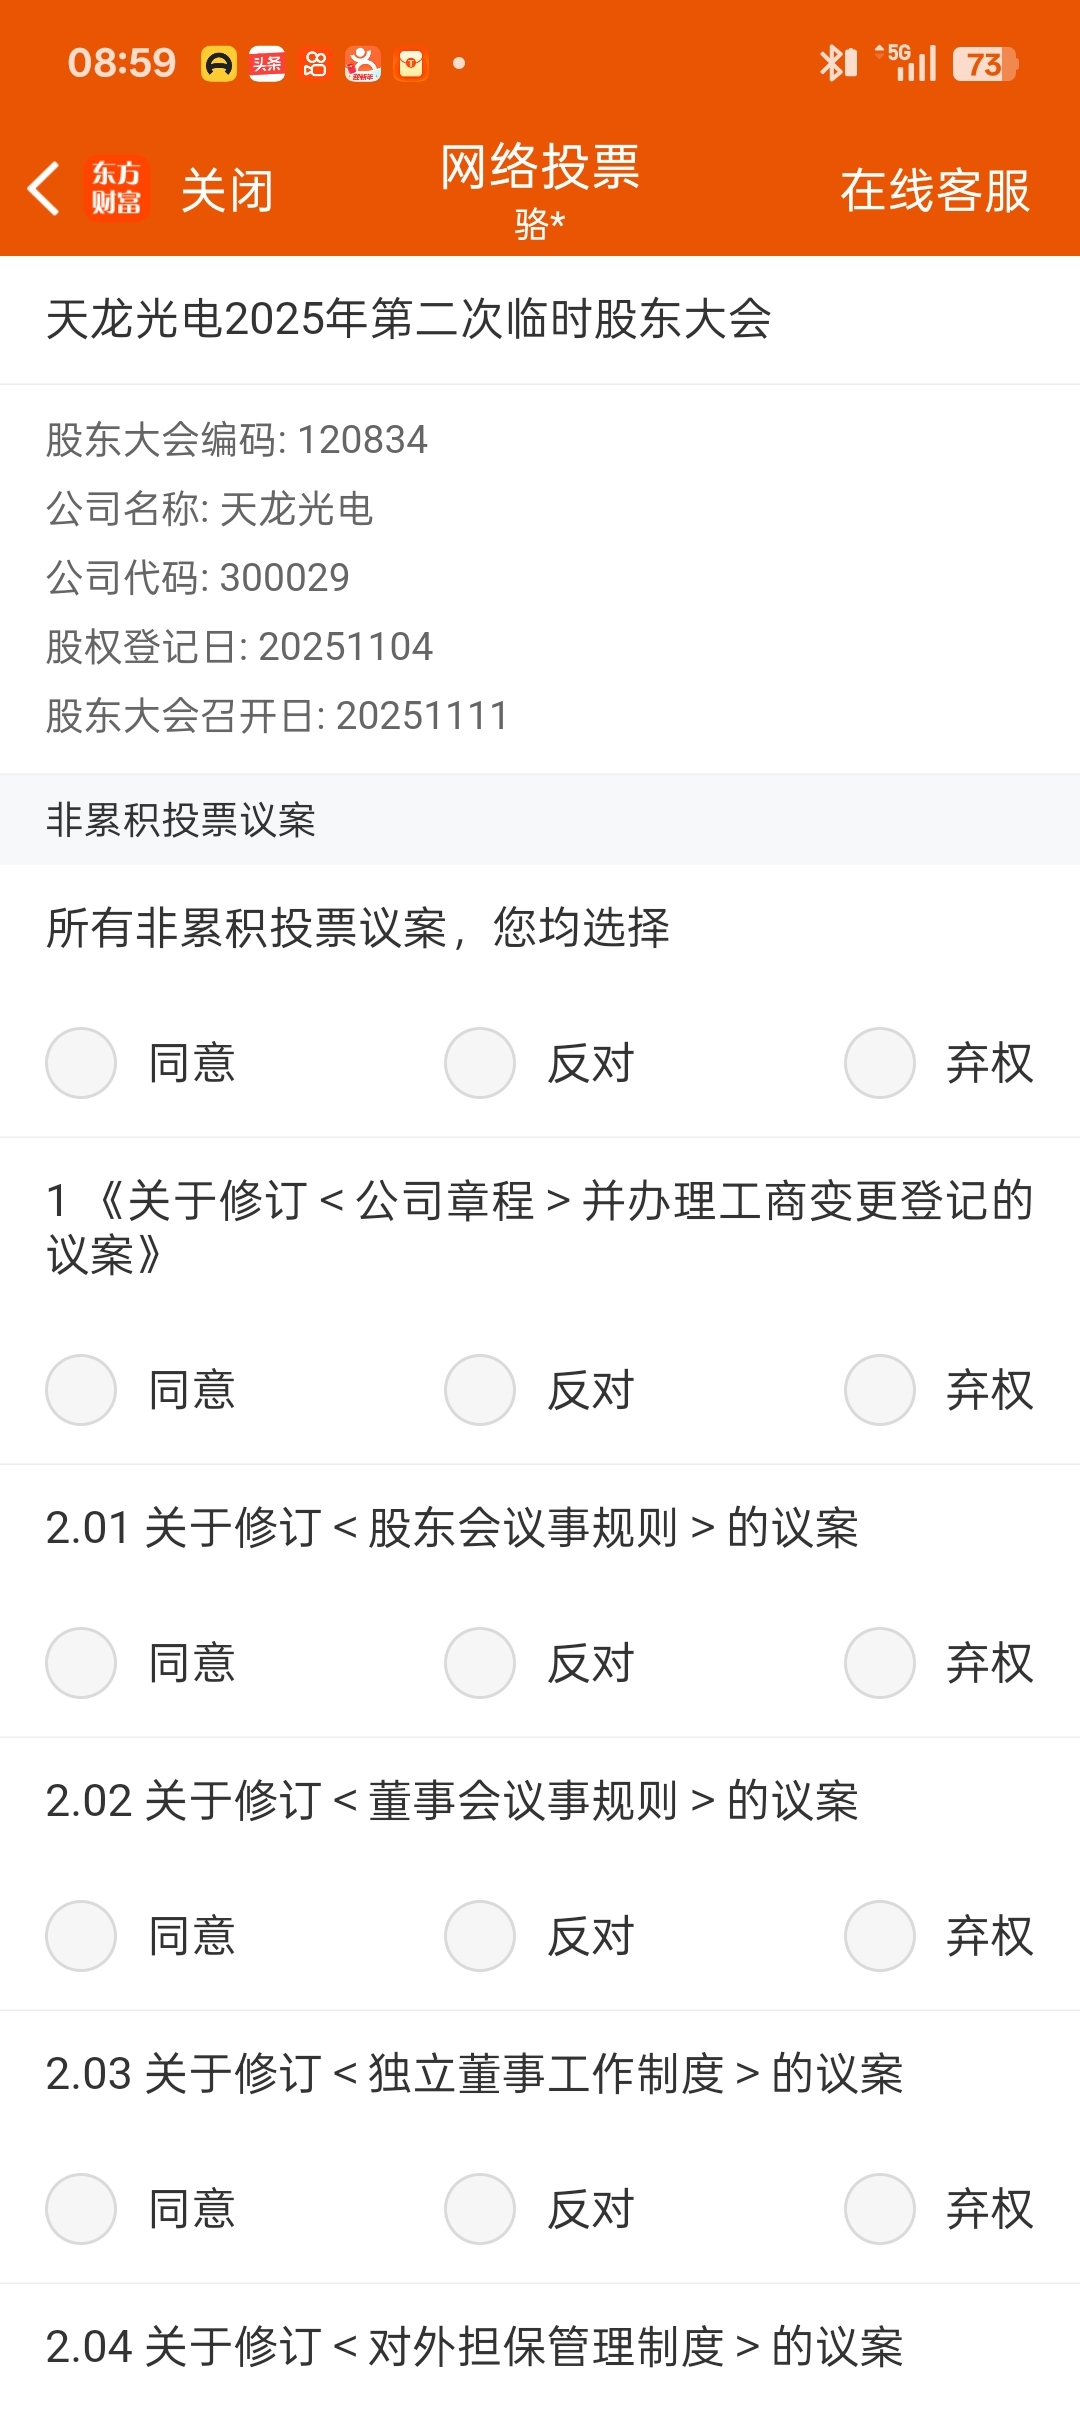
Task: Select 弃权 for all non-cumulative proposals
Action: coord(880,1063)
